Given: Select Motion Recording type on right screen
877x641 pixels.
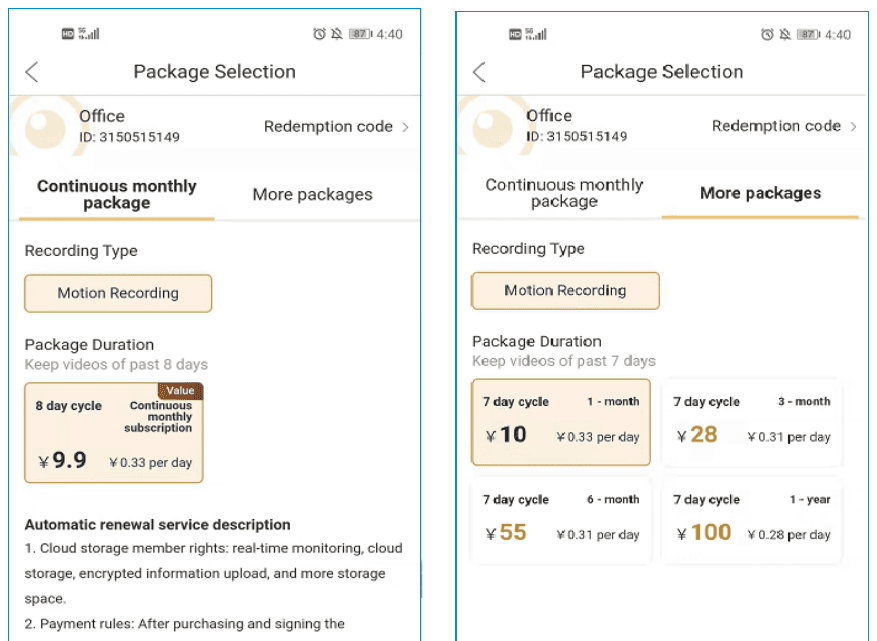Looking at the screenshot, I should pyautogui.click(x=565, y=290).
